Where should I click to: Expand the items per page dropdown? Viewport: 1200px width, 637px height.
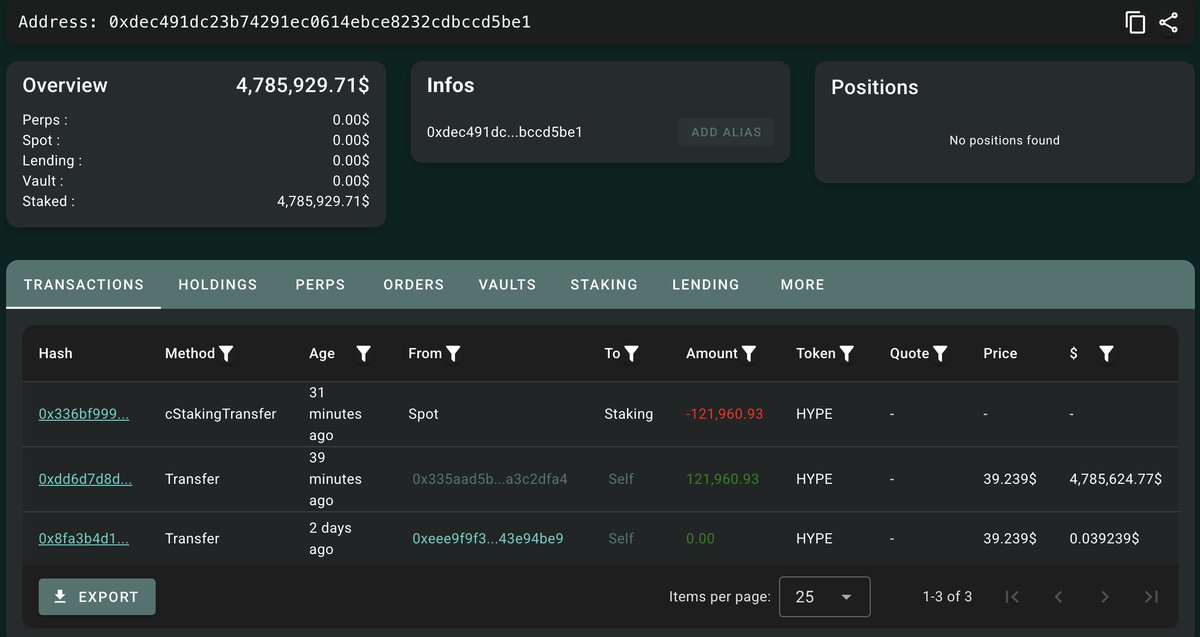(824, 597)
